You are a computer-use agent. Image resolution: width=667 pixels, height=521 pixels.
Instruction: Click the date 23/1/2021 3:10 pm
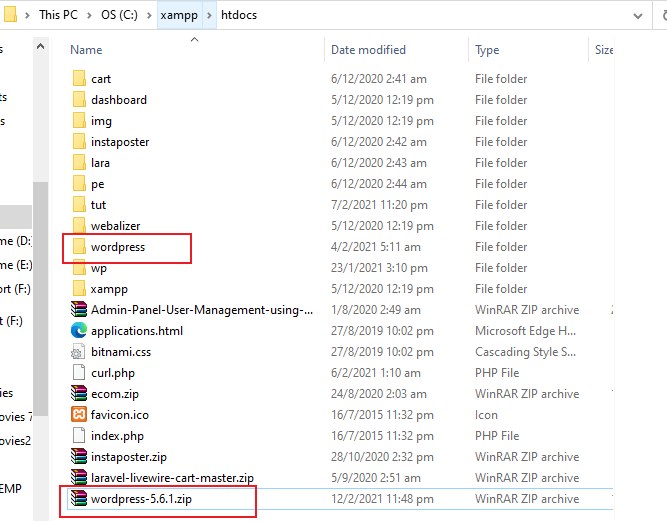(x=379, y=268)
